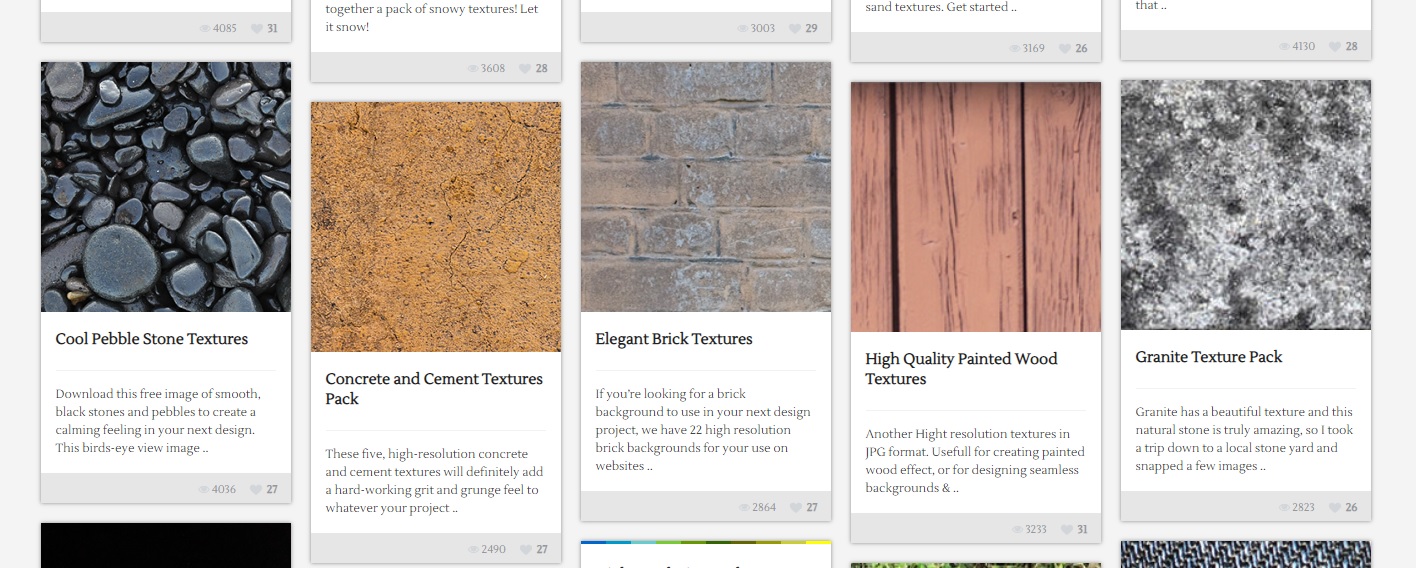Click the 3233 view count on Painted Wood card
The width and height of the screenshot is (1416, 568).
click(1035, 530)
